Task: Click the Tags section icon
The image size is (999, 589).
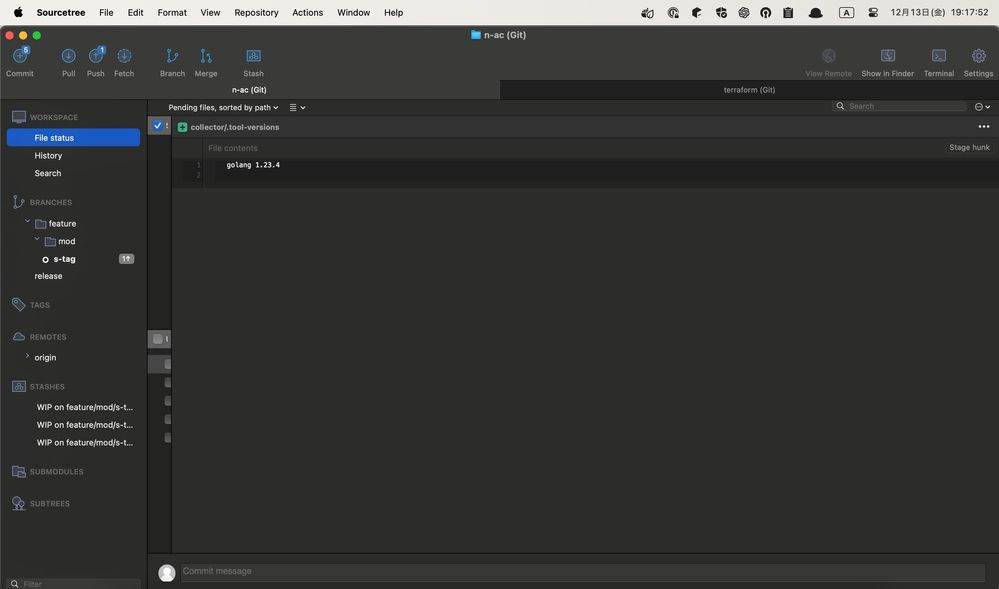Action: click(x=18, y=305)
